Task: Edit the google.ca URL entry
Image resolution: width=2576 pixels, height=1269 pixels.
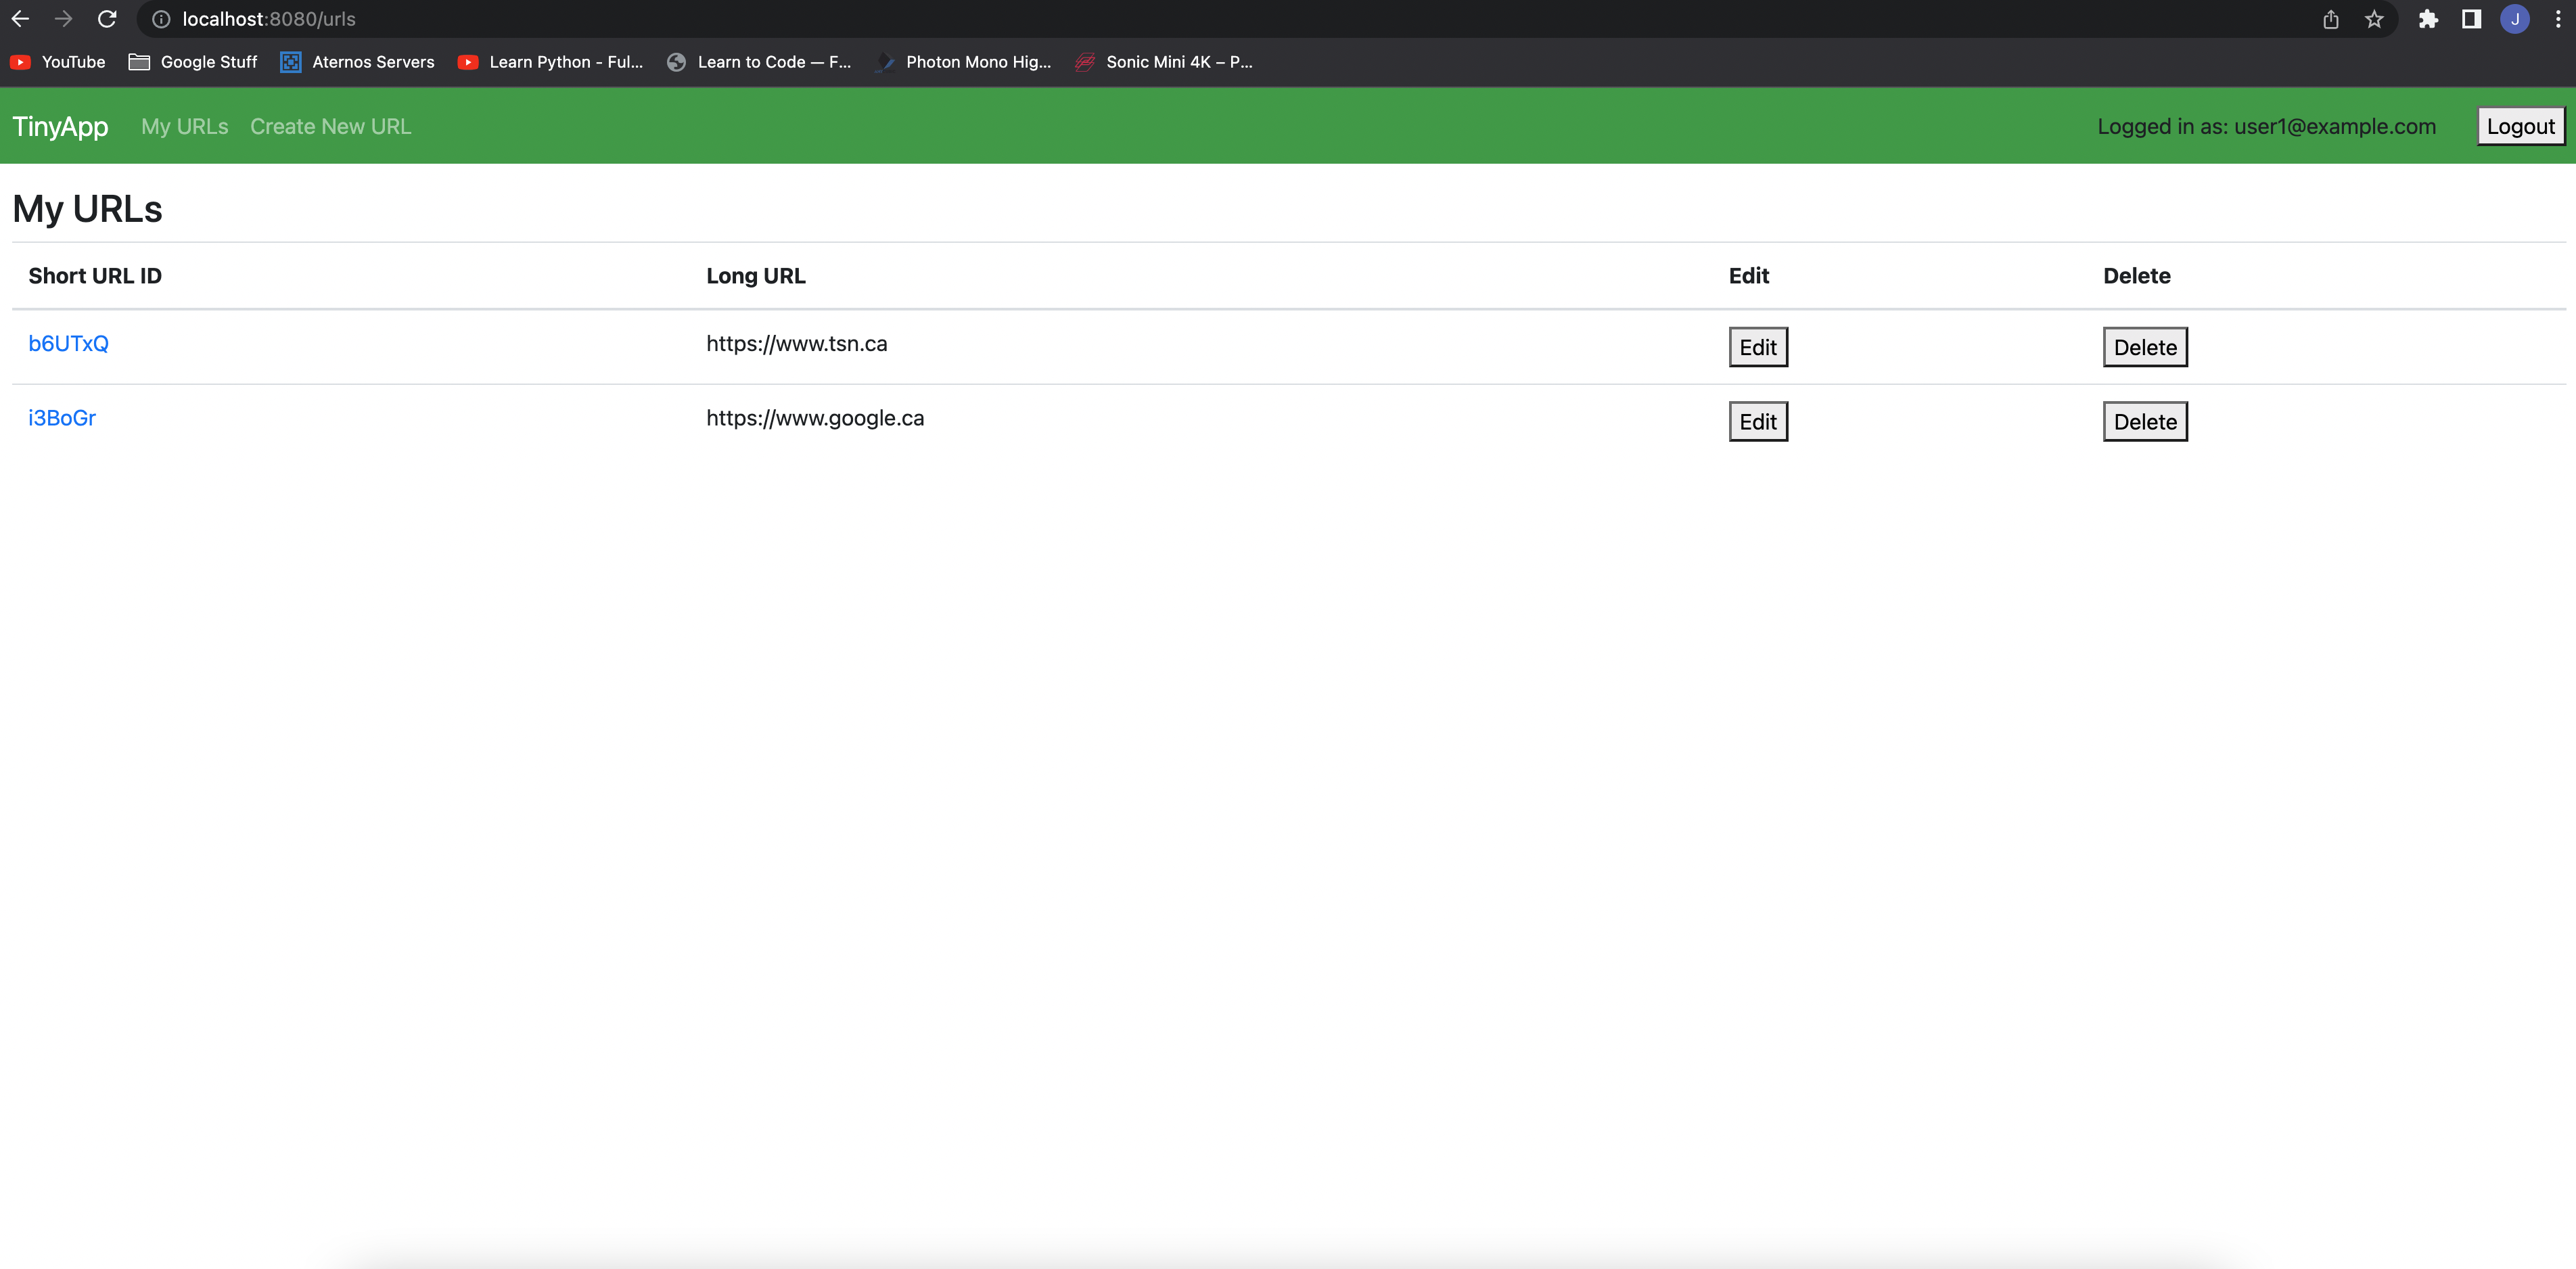Action: point(1757,422)
